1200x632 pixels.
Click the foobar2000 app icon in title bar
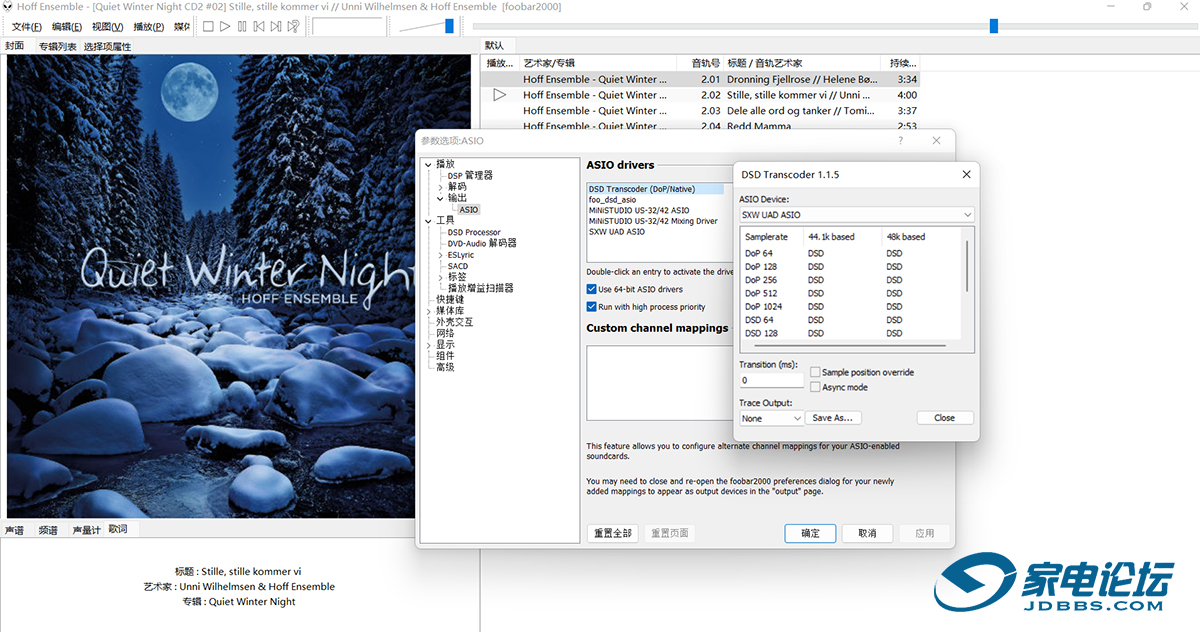tap(6, 6)
